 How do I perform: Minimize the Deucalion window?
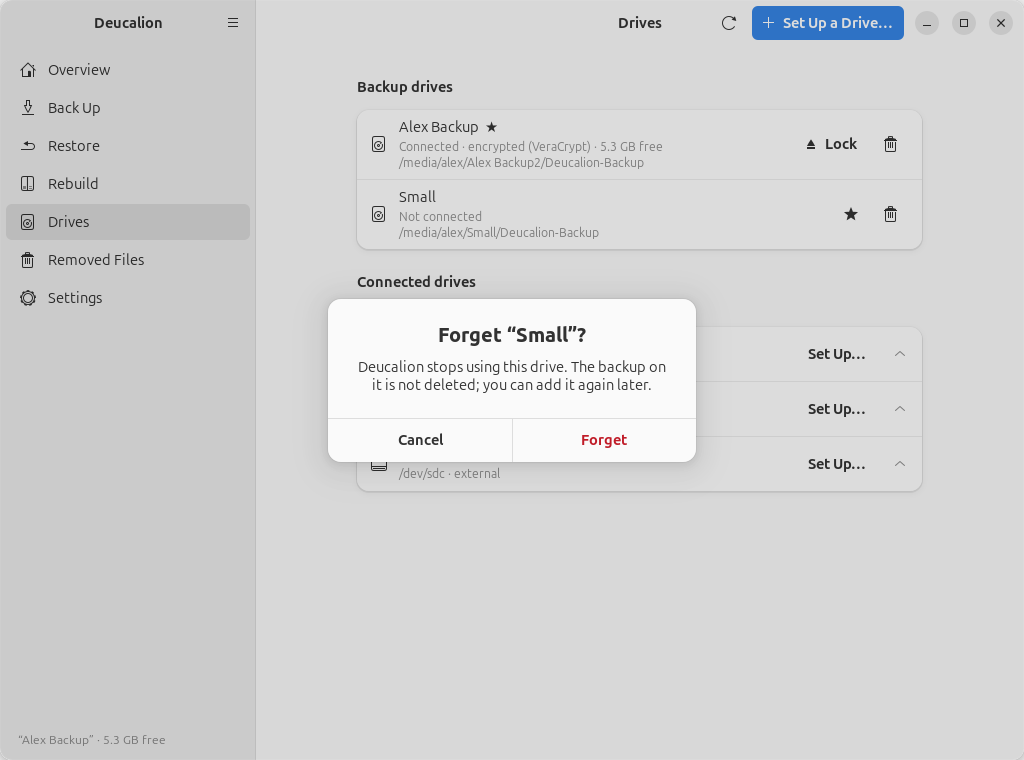(927, 23)
